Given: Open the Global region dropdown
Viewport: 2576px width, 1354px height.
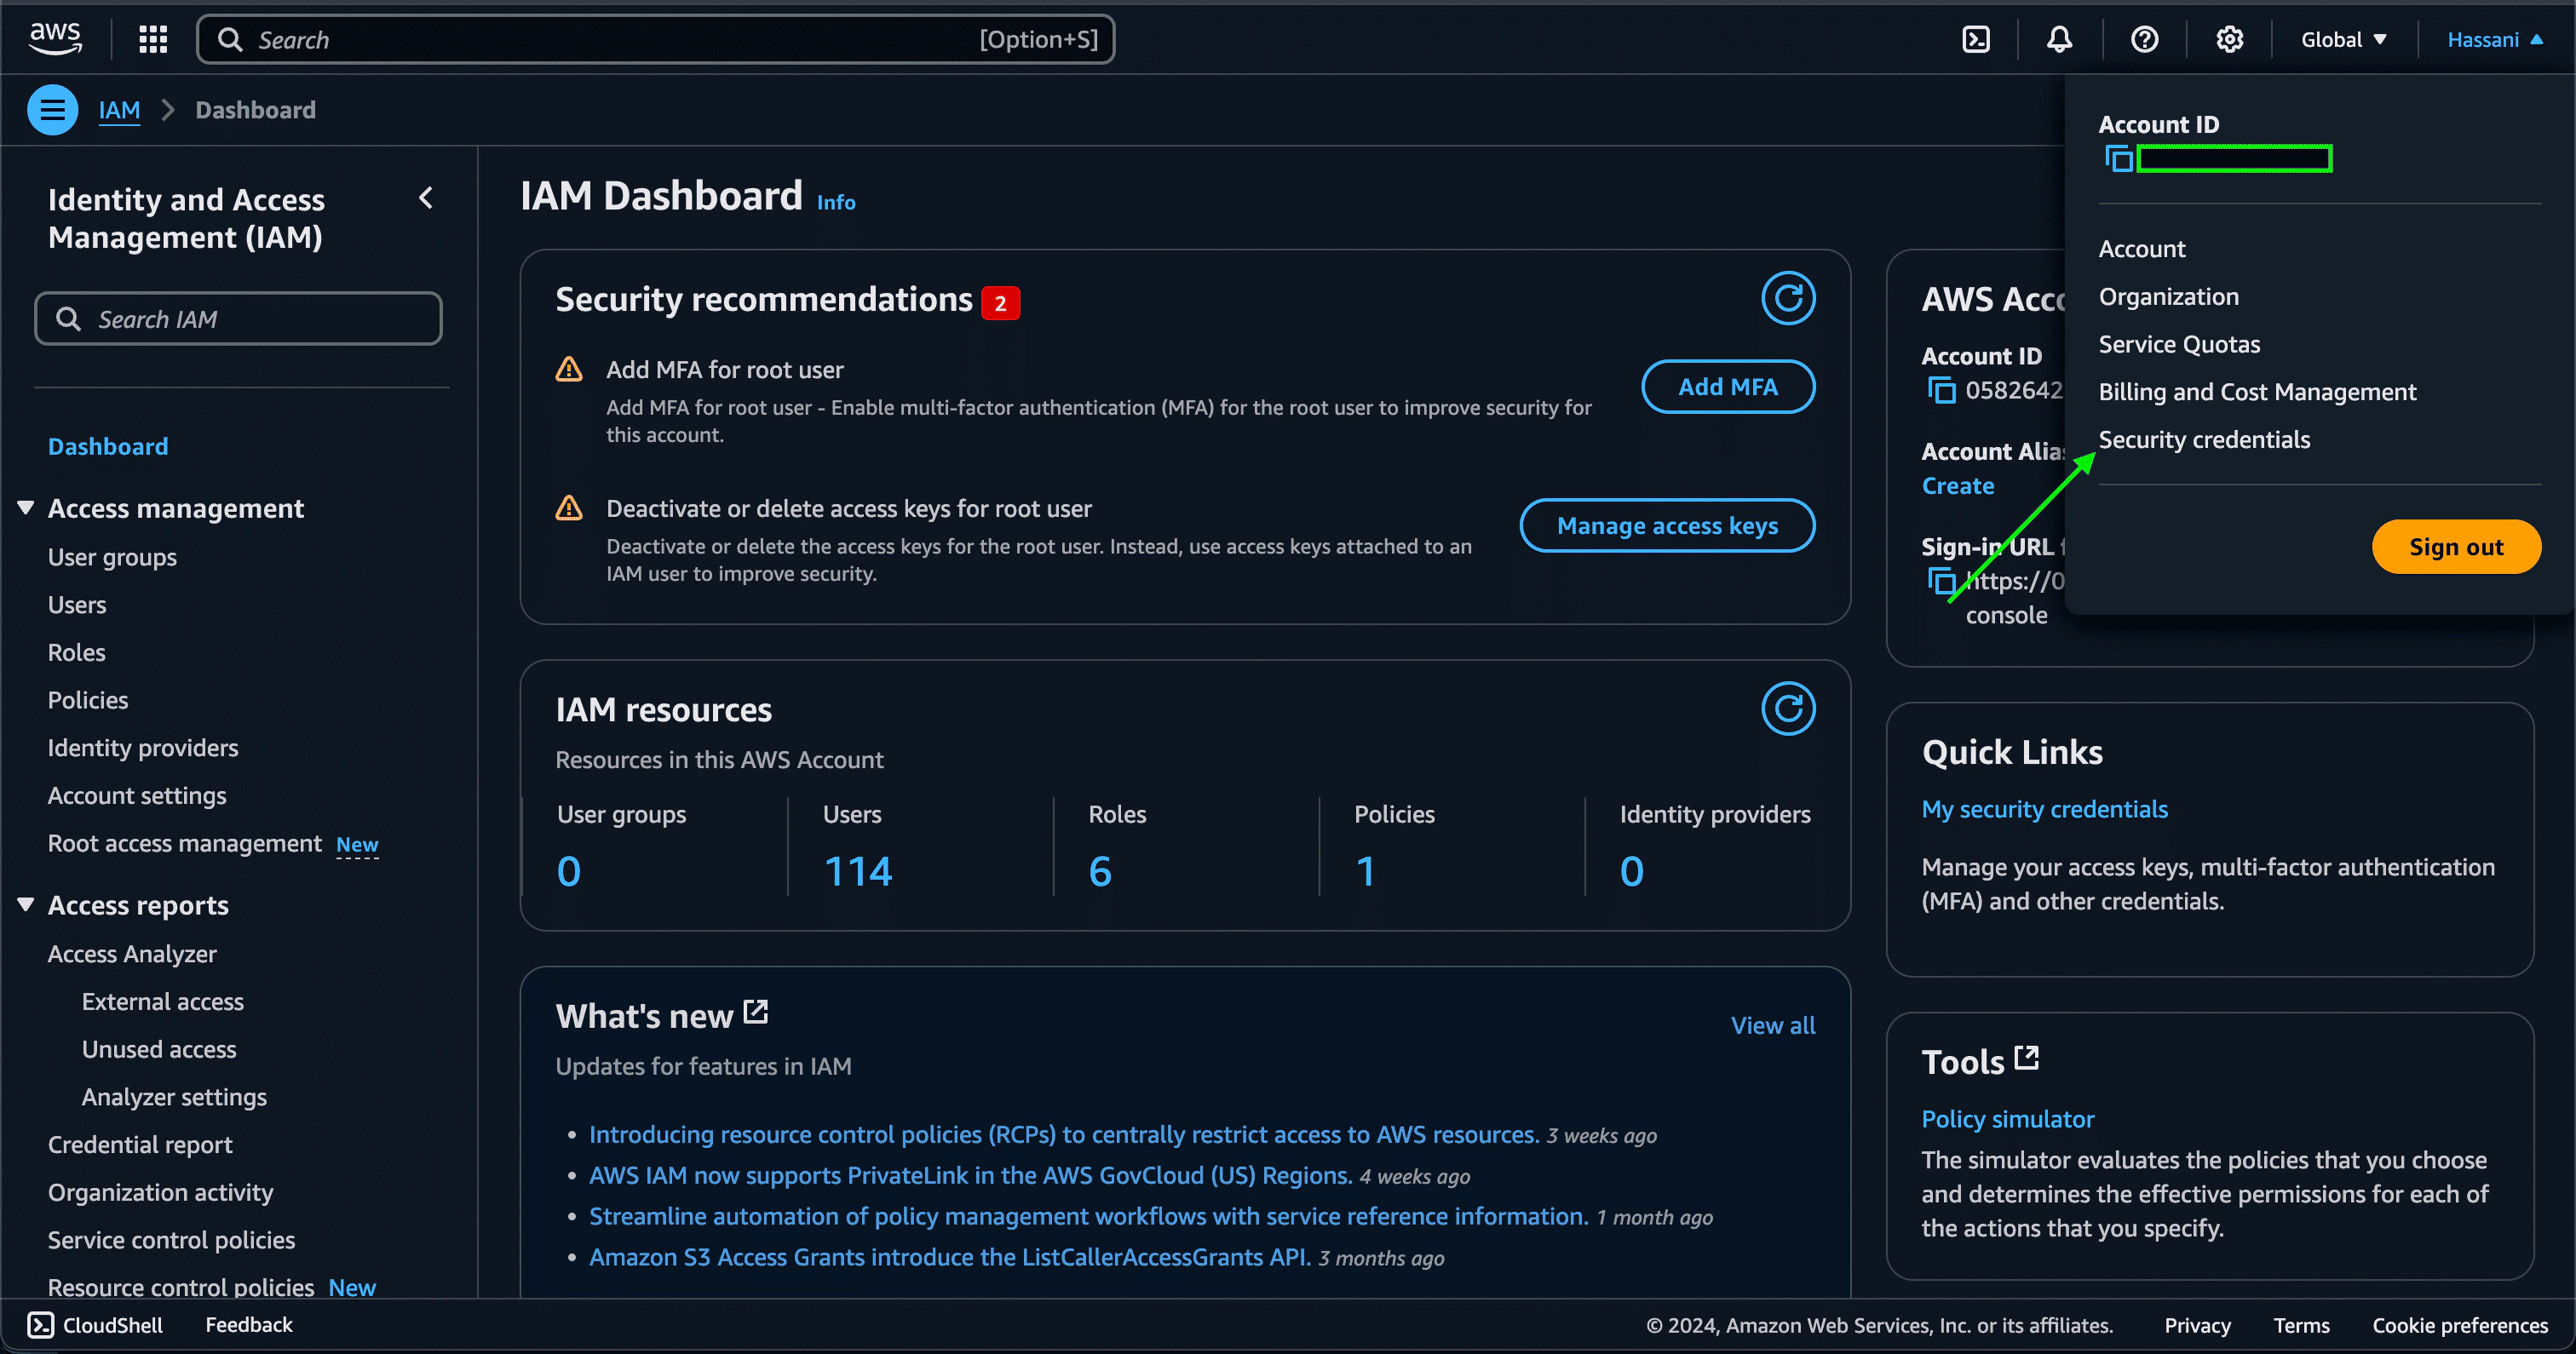Looking at the screenshot, I should click(2343, 40).
